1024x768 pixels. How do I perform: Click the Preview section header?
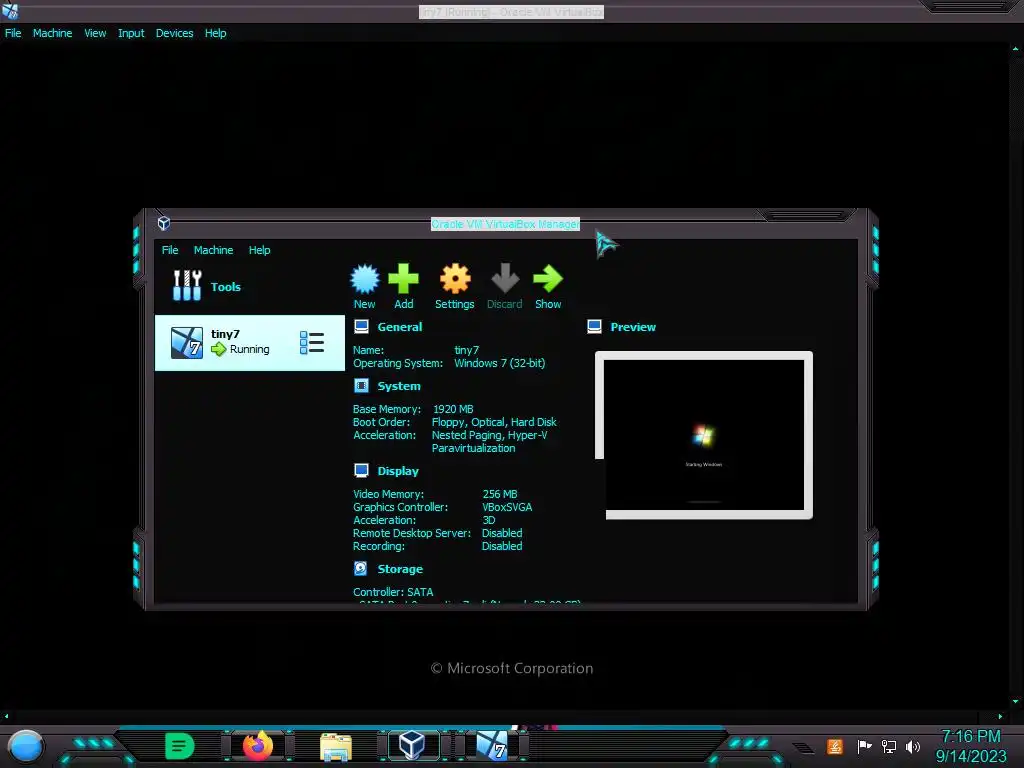click(633, 327)
